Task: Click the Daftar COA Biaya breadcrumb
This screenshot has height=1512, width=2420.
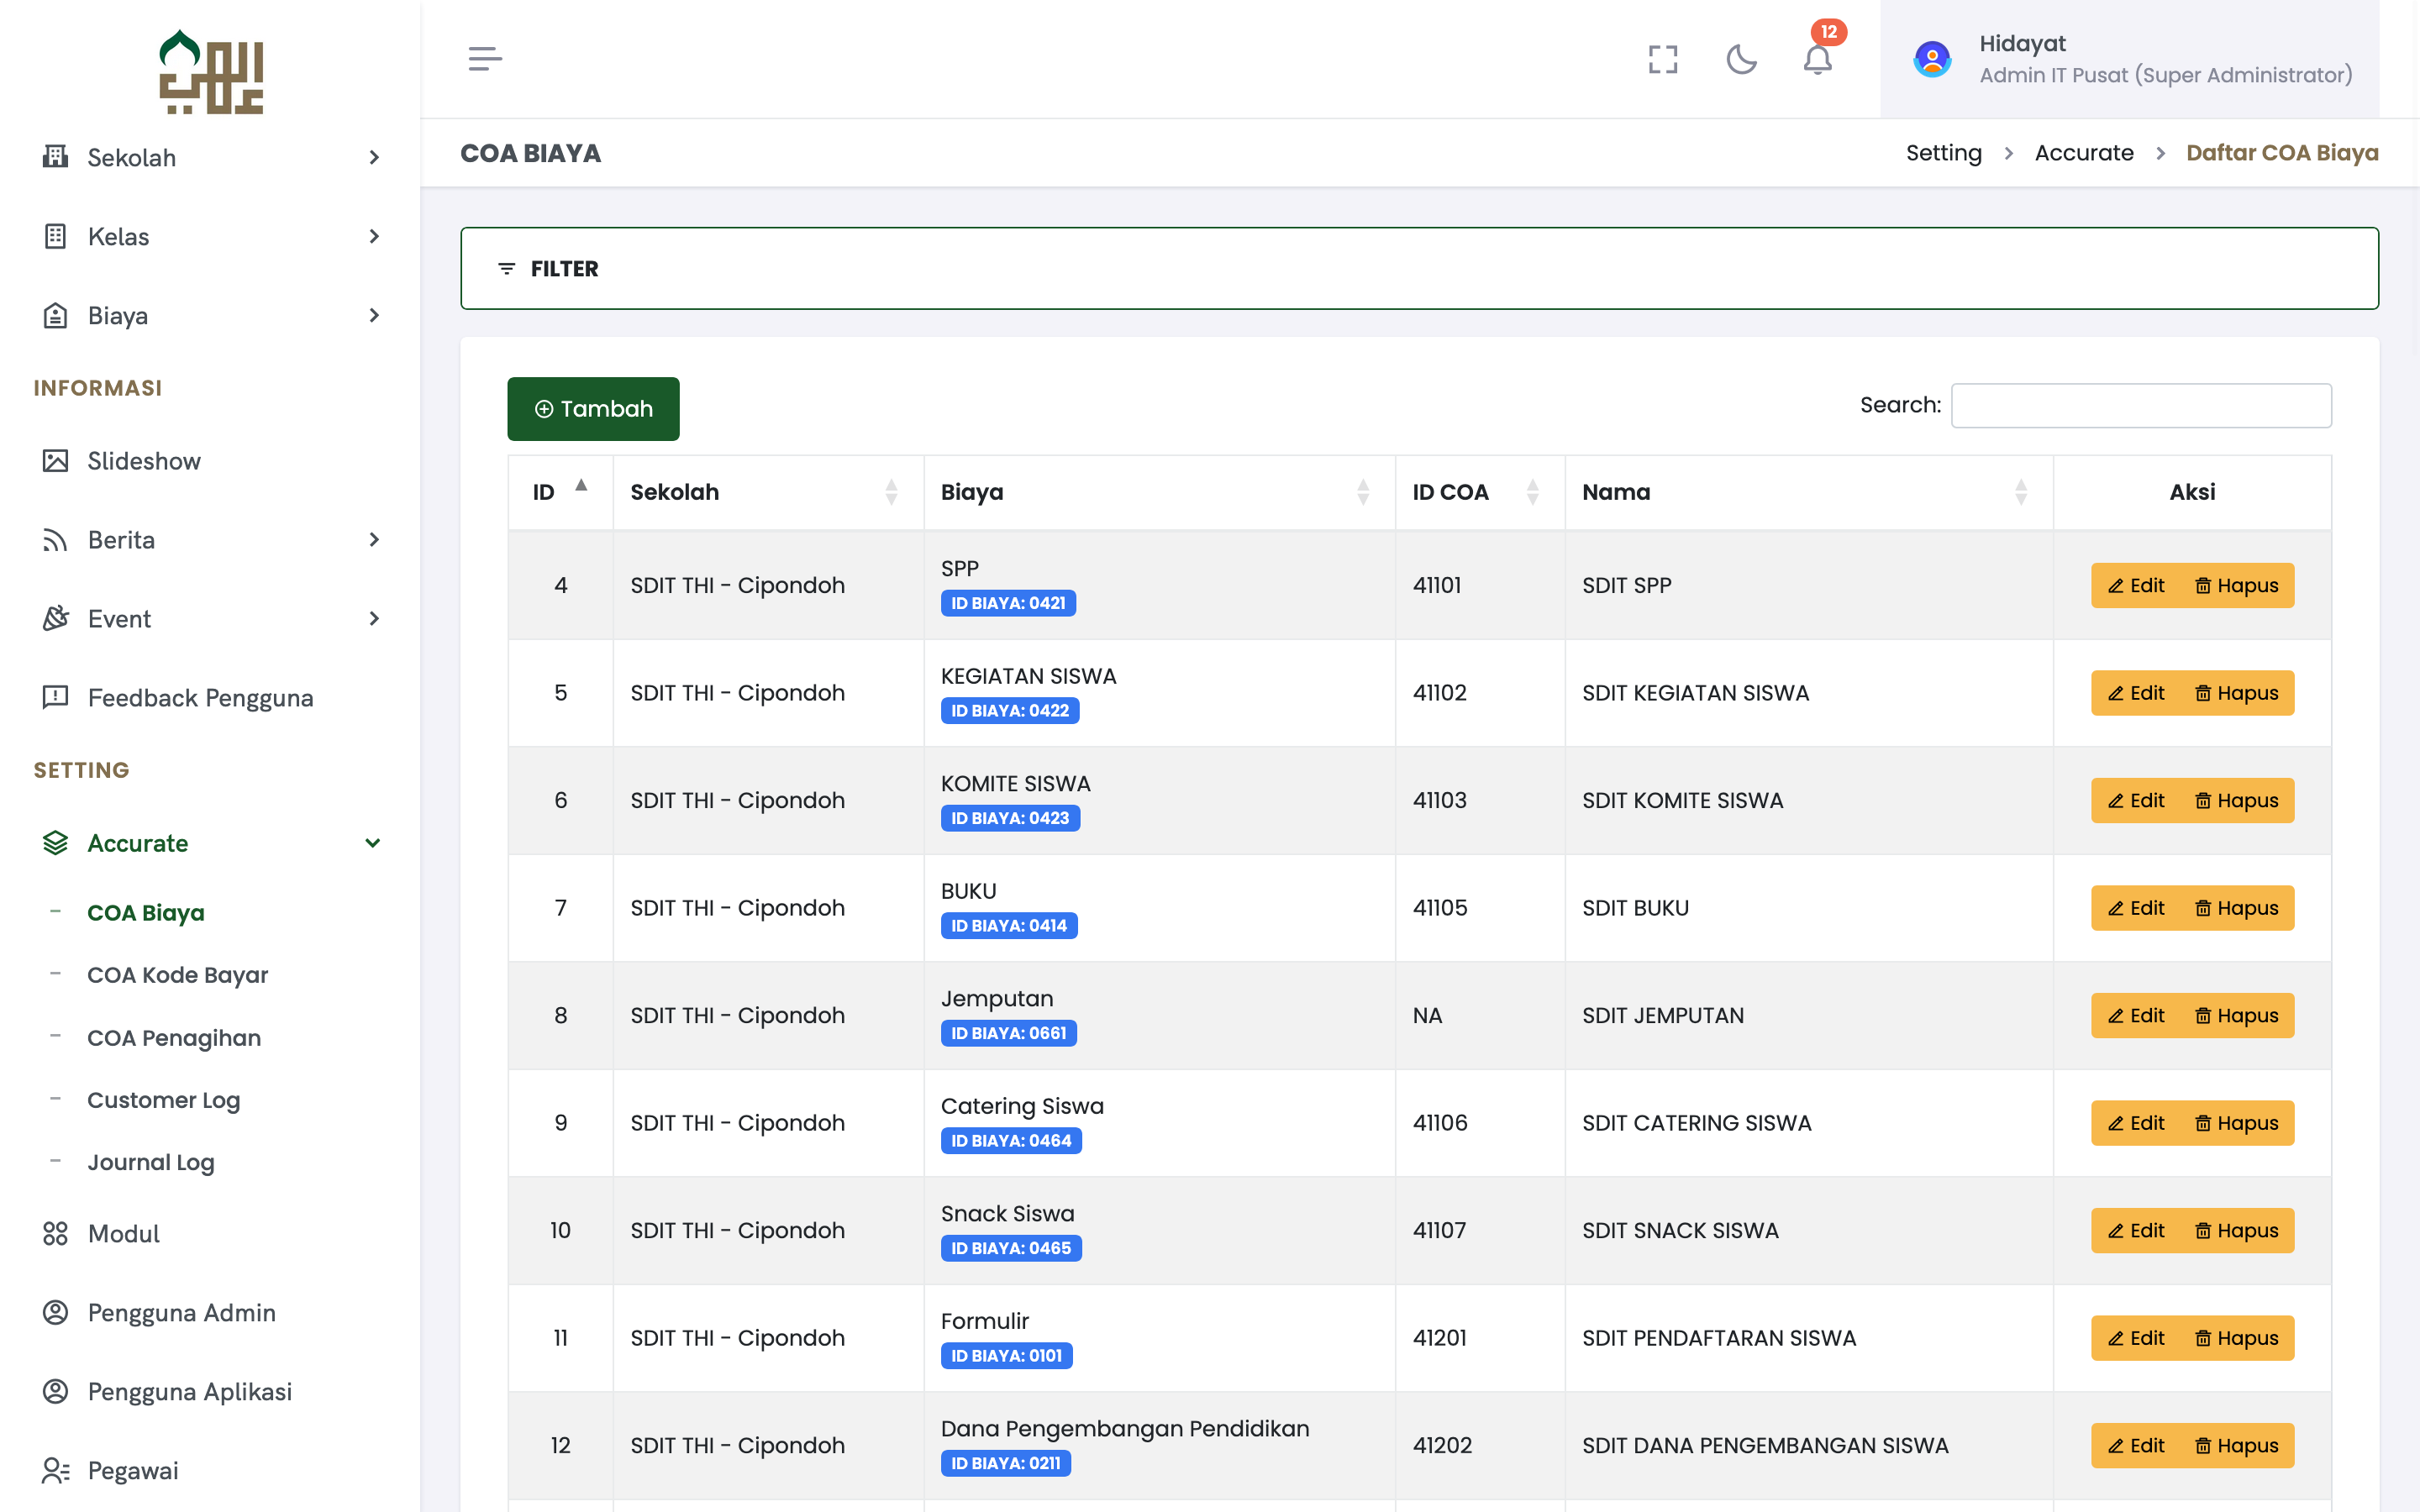Action: (2282, 153)
